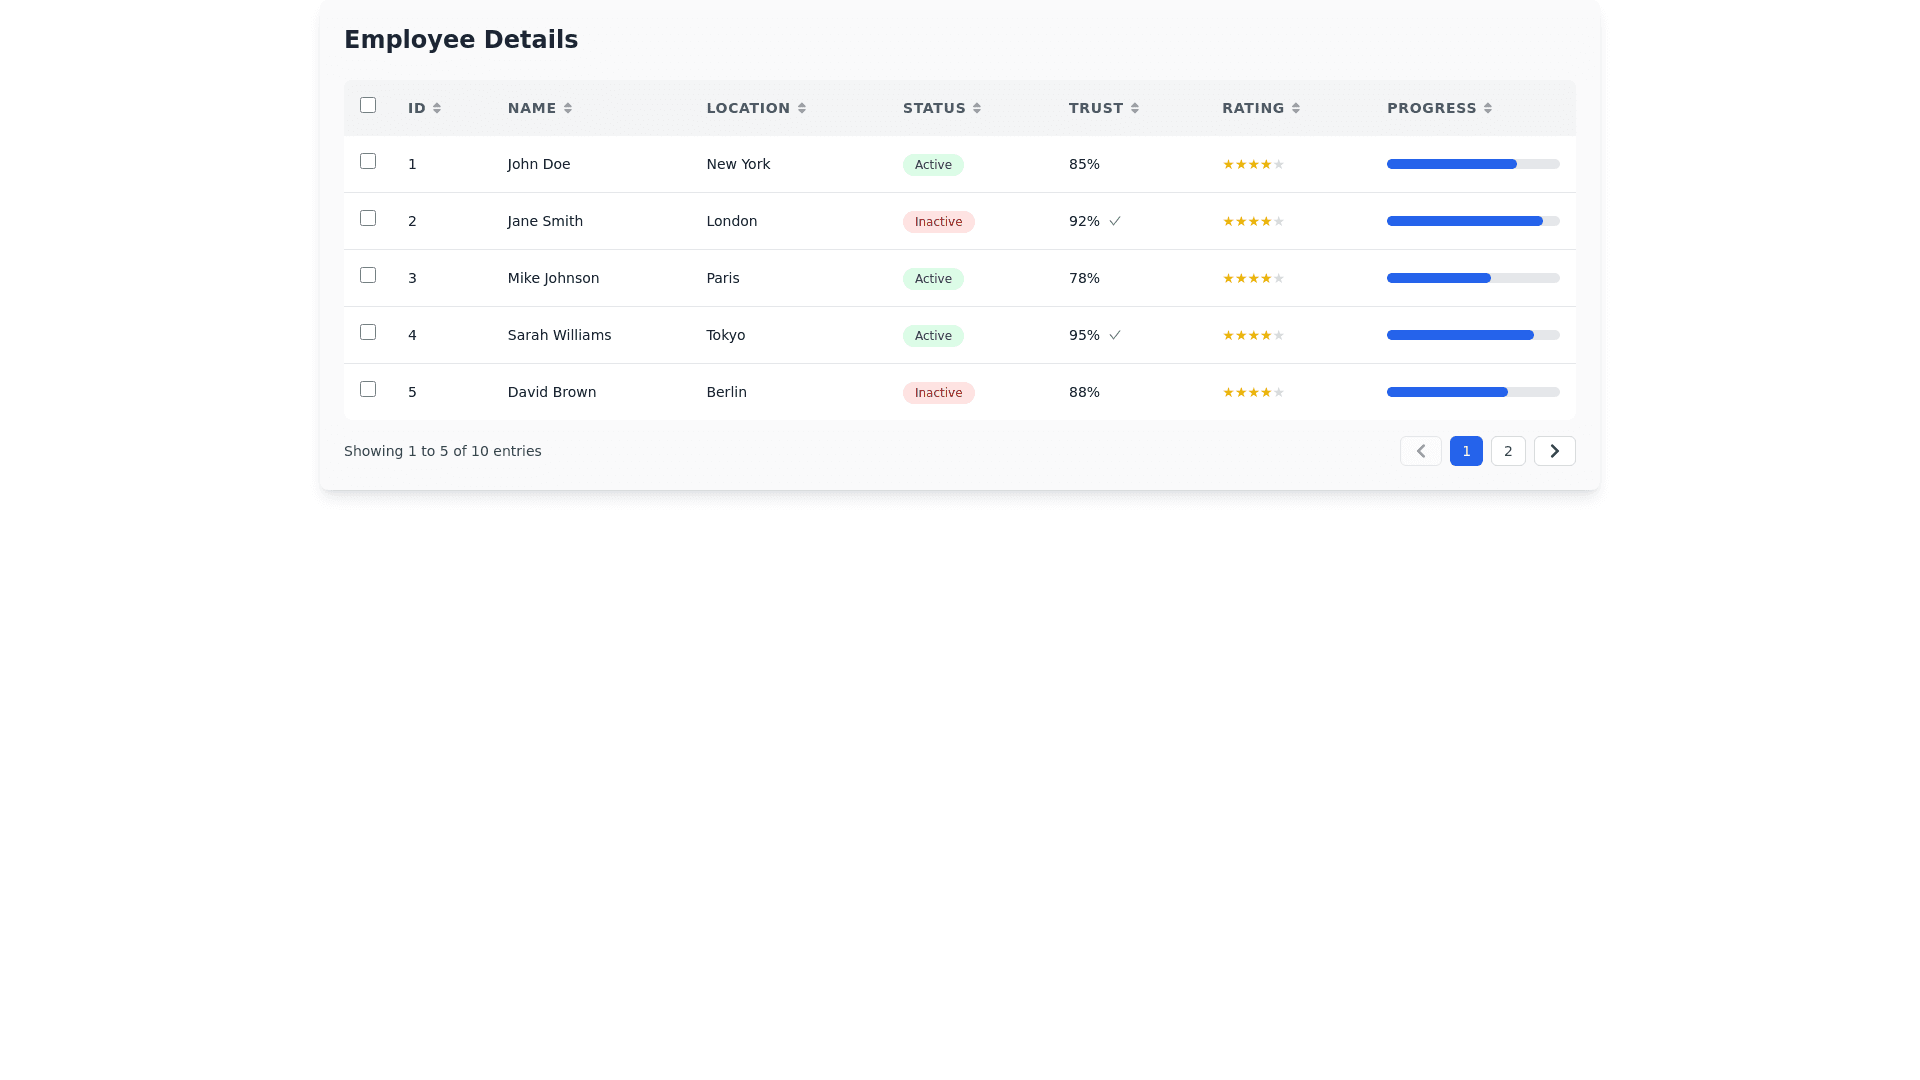Click the checkmark icon next to 95% trust
Screen dimensions: 1920x1080
[1114, 335]
